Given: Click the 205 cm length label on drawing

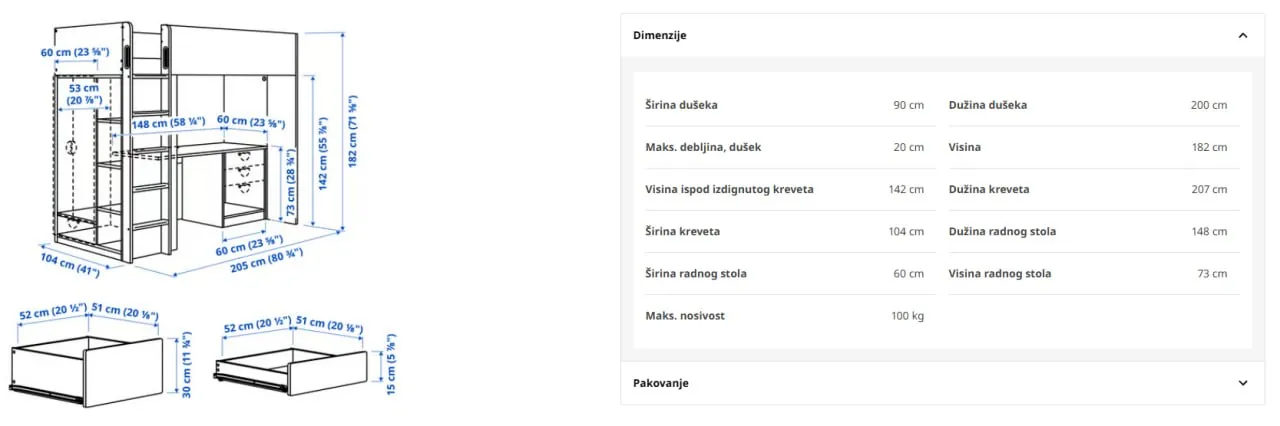Looking at the screenshot, I should click(260, 258).
